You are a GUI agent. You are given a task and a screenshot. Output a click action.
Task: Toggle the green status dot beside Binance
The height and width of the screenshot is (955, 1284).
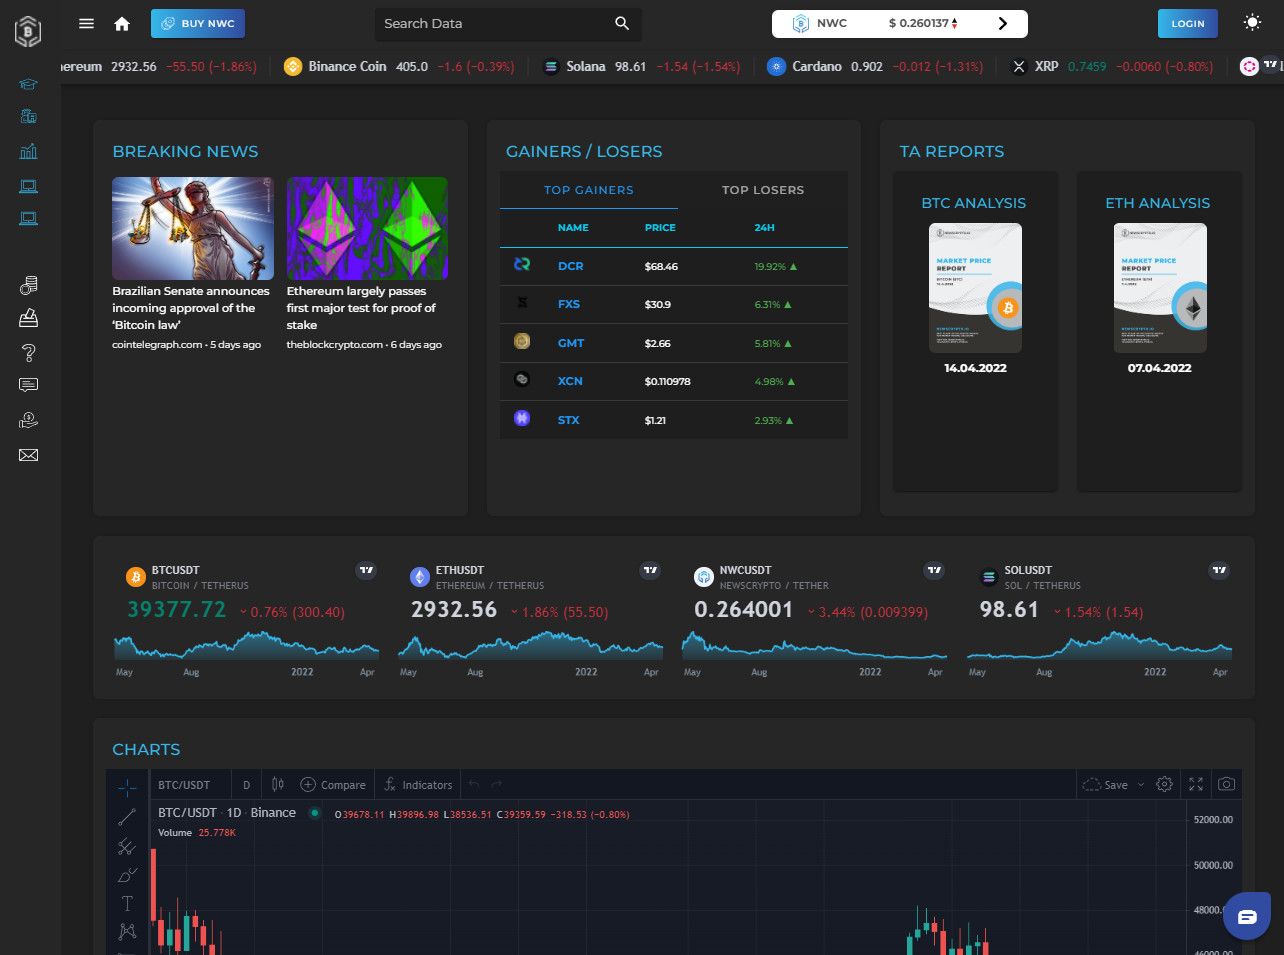(x=315, y=813)
